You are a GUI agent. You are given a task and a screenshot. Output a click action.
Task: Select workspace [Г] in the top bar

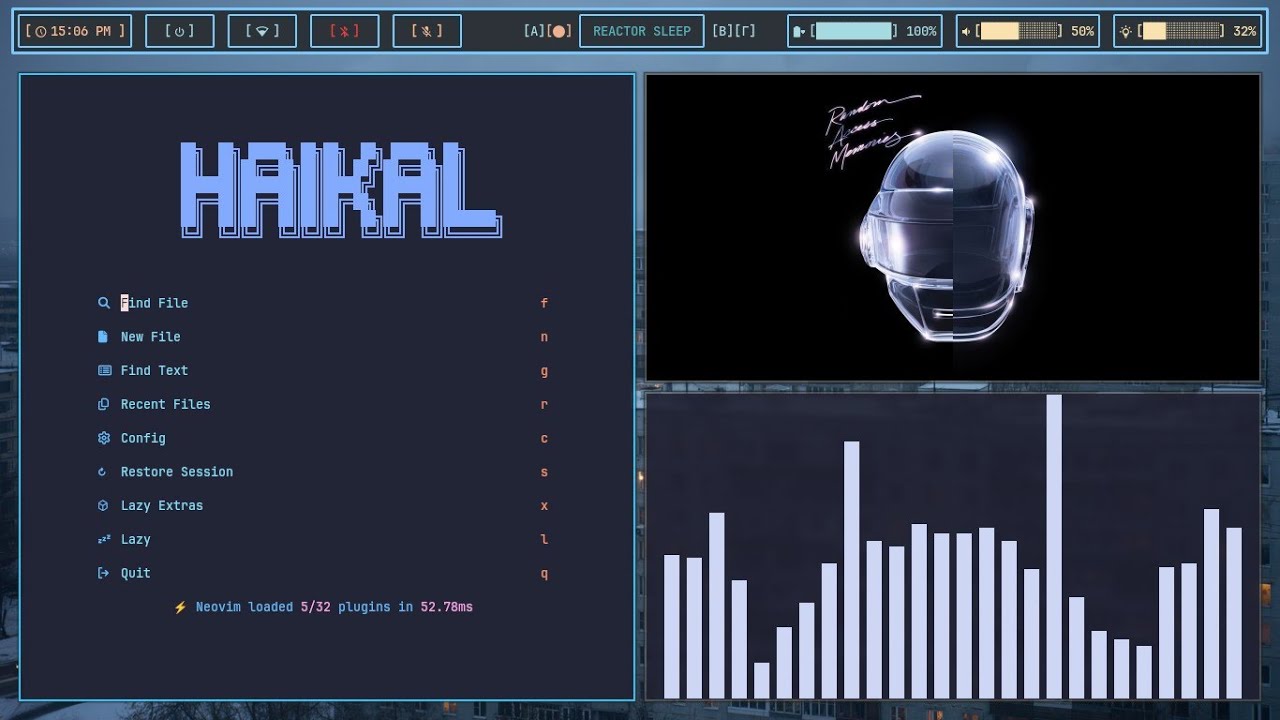(746, 31)
